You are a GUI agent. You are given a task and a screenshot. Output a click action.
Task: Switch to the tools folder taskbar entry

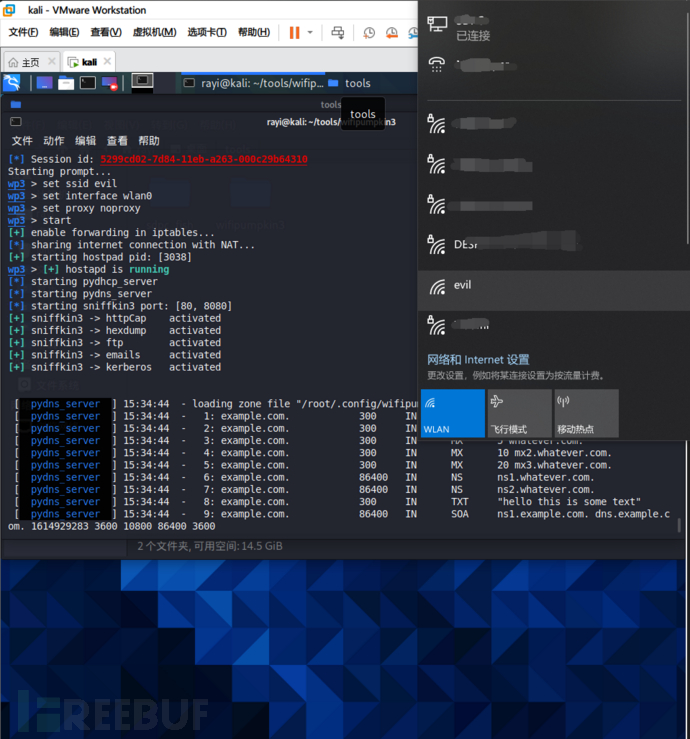349,83
